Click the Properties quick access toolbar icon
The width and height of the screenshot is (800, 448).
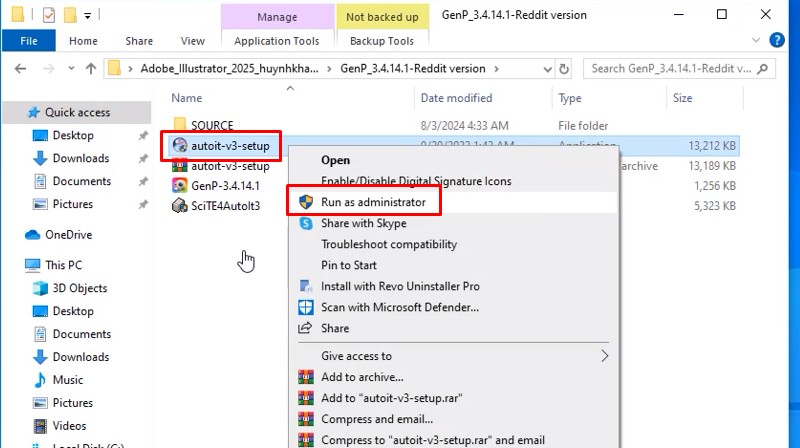50,15
